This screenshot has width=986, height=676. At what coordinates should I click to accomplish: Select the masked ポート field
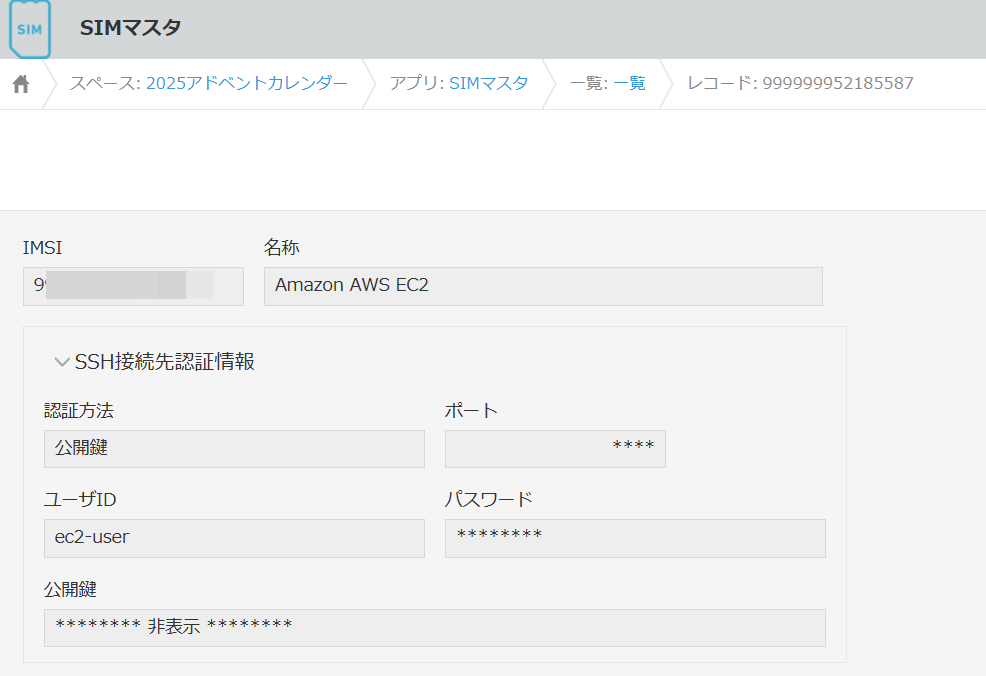[555, 448]
